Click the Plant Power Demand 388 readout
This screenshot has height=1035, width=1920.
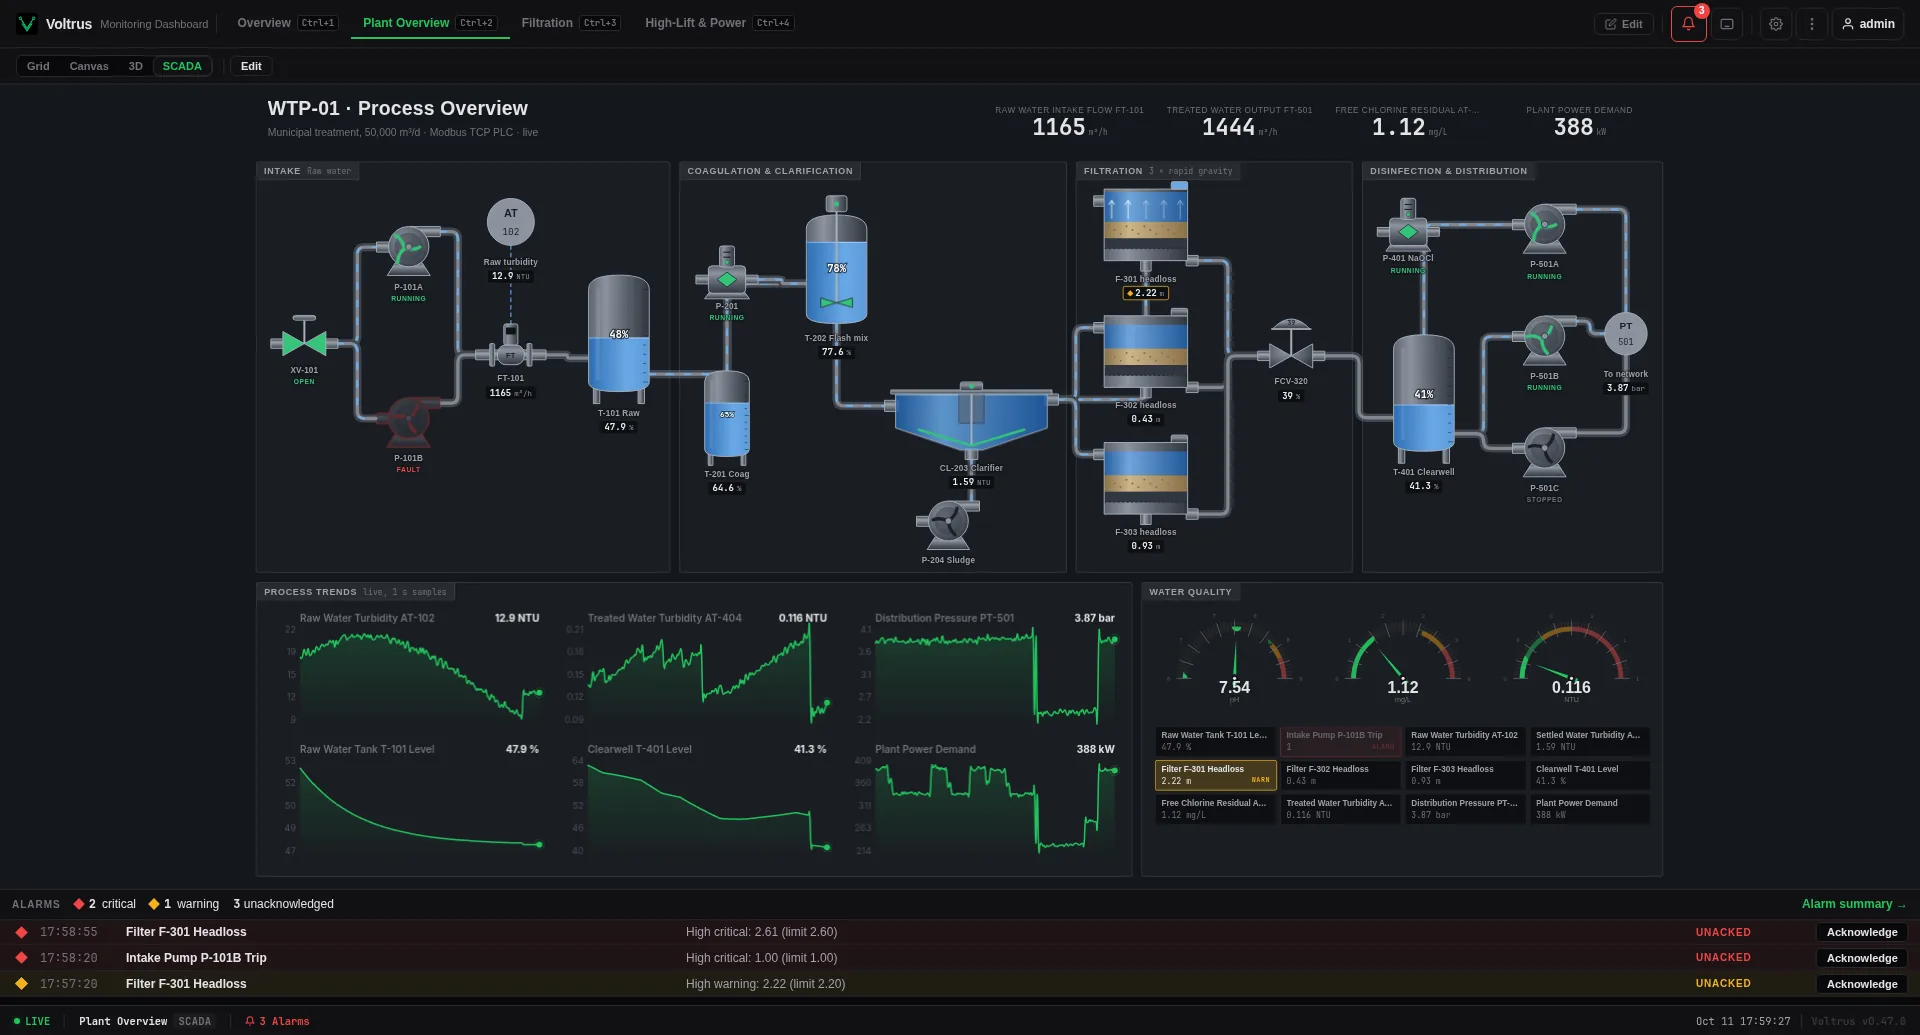[x=1579, y=122]
